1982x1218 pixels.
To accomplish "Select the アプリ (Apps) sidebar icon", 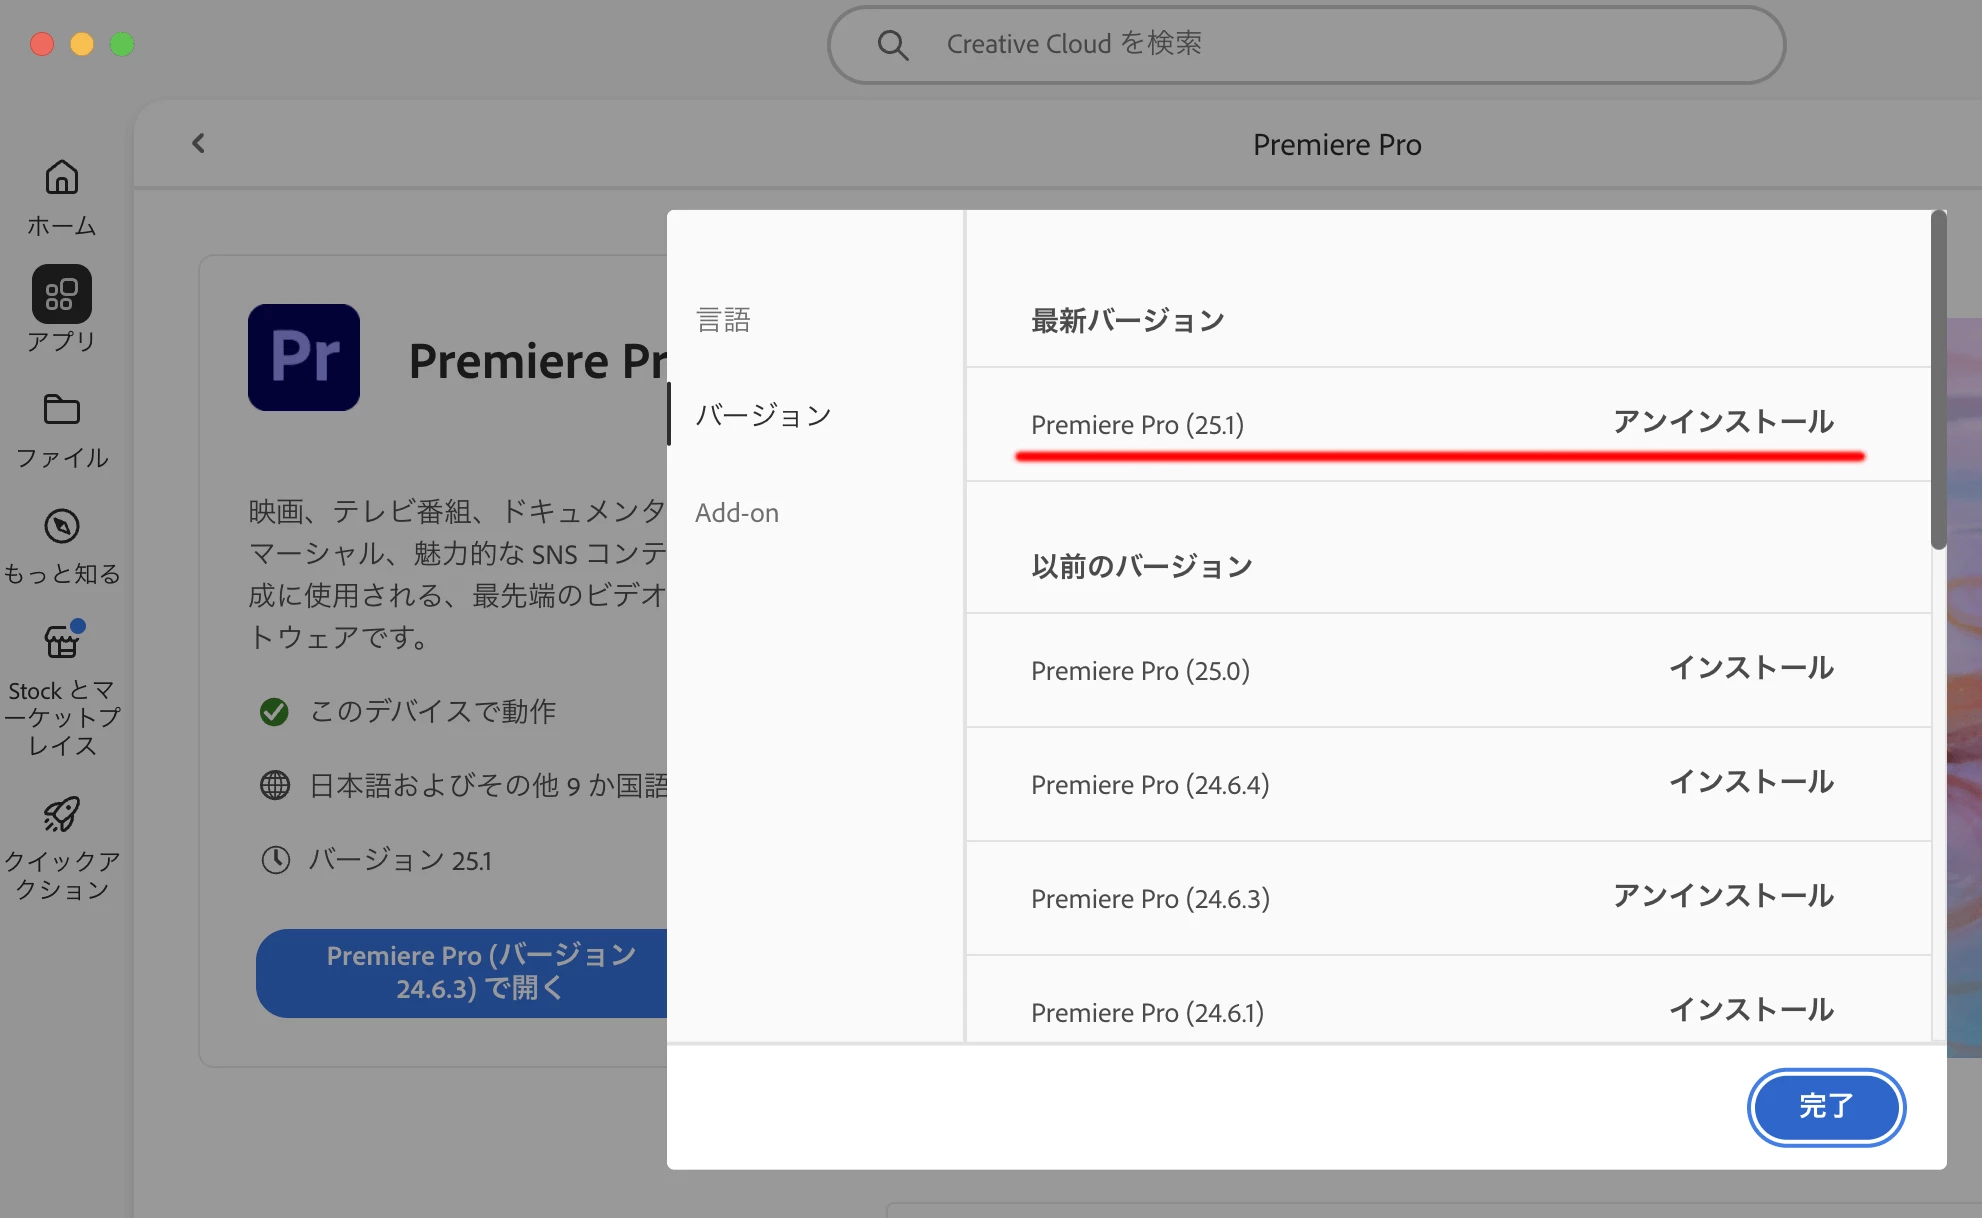I will (61, 294).
